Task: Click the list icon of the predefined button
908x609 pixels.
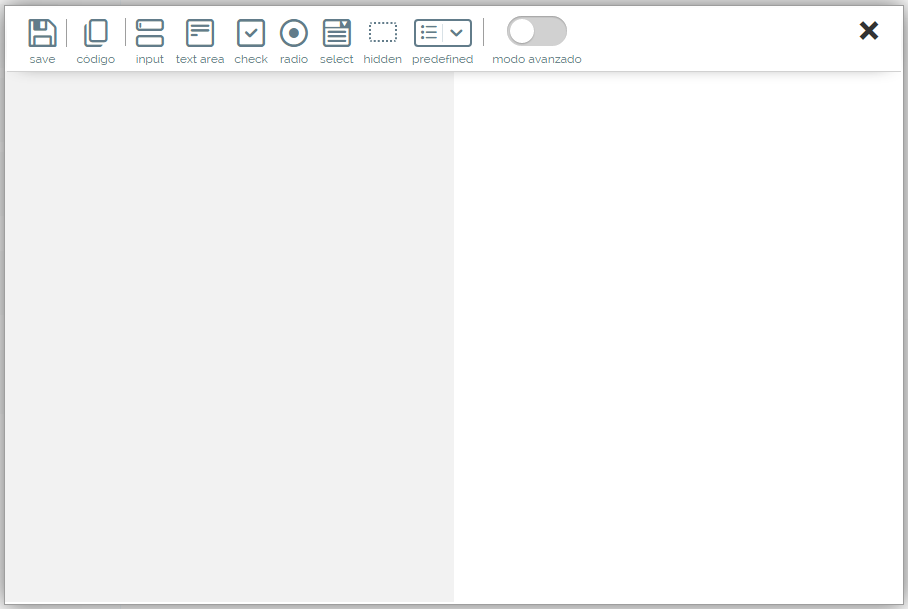Action: click(429, 33)
